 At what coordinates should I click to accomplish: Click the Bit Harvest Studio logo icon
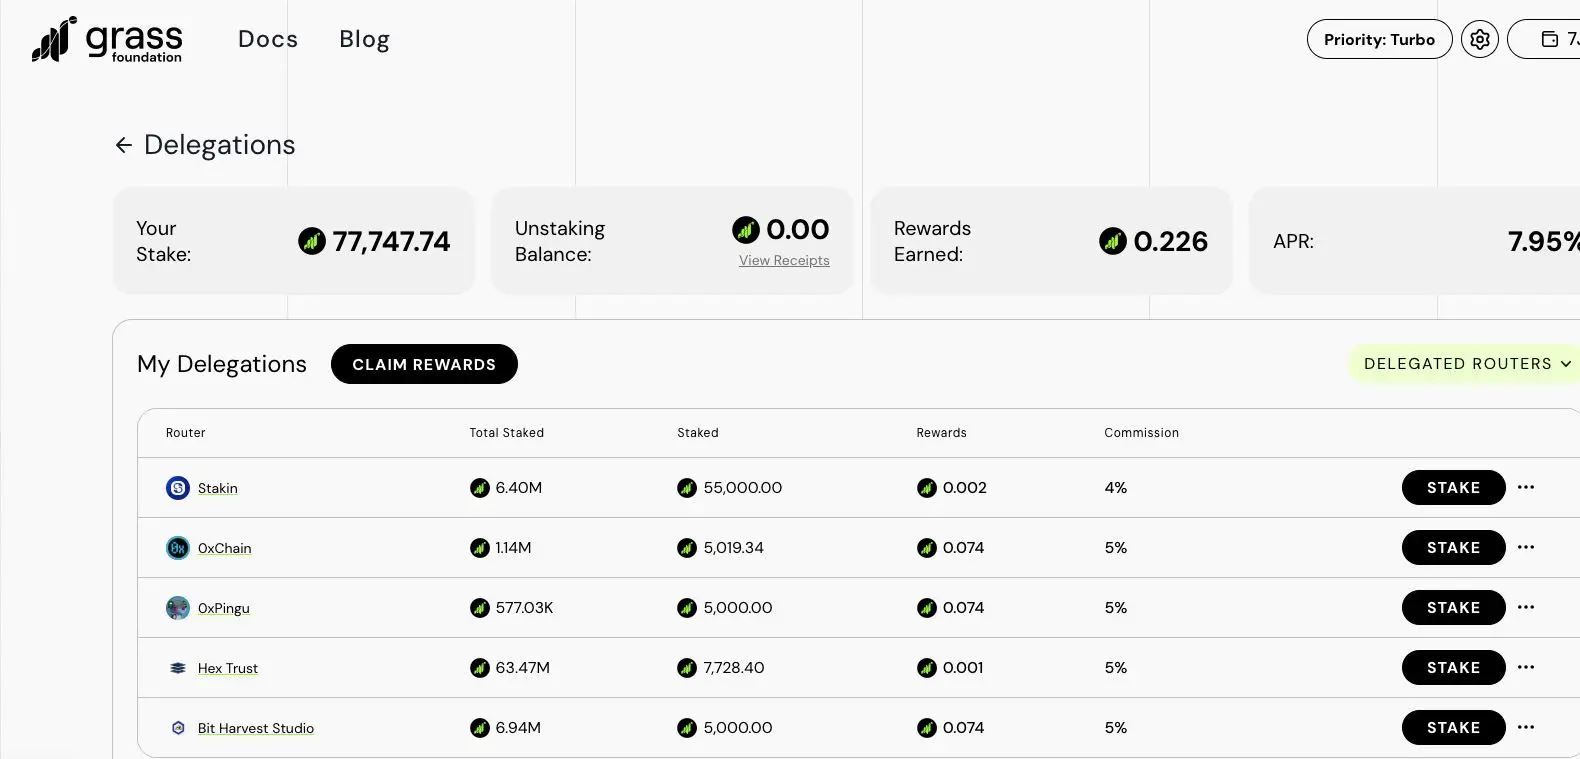tap(178, 728)
